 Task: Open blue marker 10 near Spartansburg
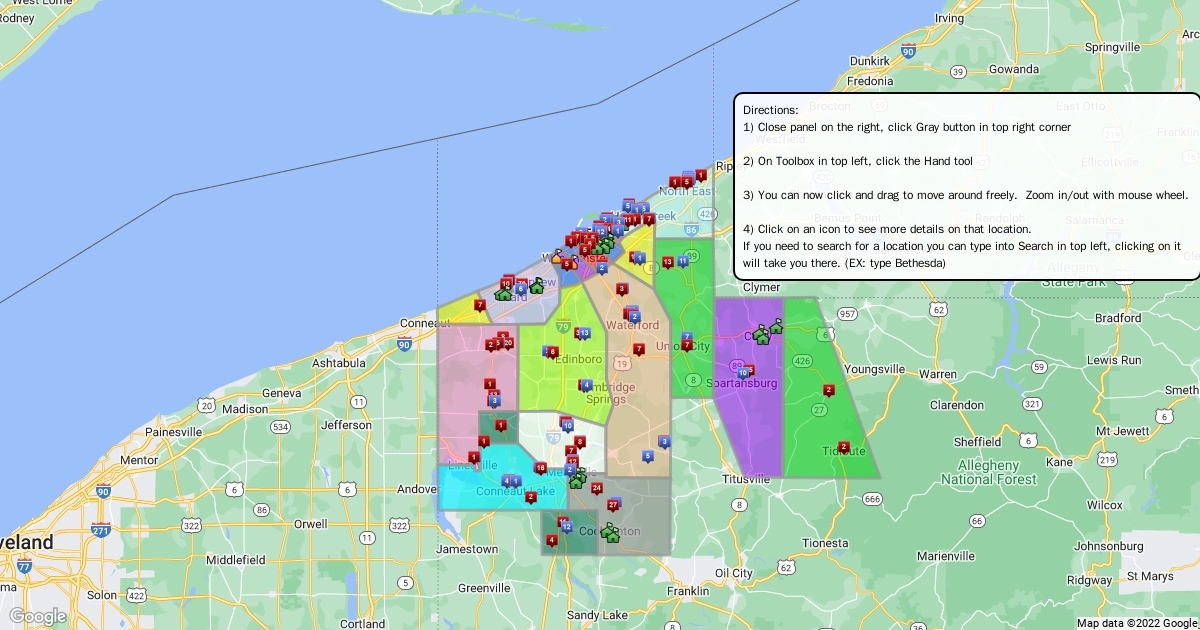coord(742,372)
